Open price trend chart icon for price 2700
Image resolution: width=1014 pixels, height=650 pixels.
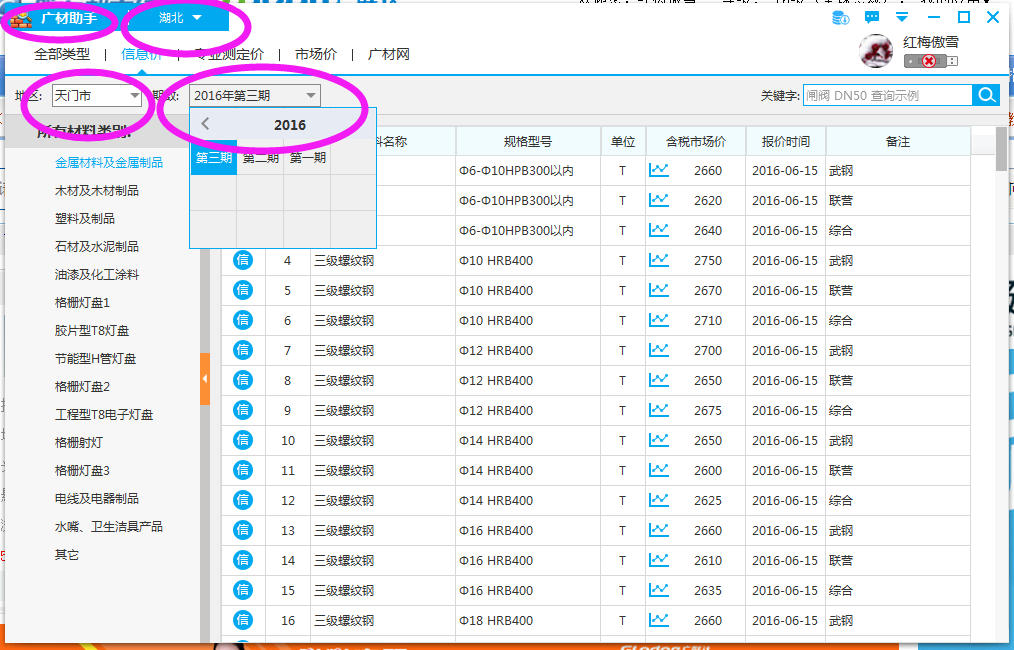pyautogui.click(x=659, y=350)
